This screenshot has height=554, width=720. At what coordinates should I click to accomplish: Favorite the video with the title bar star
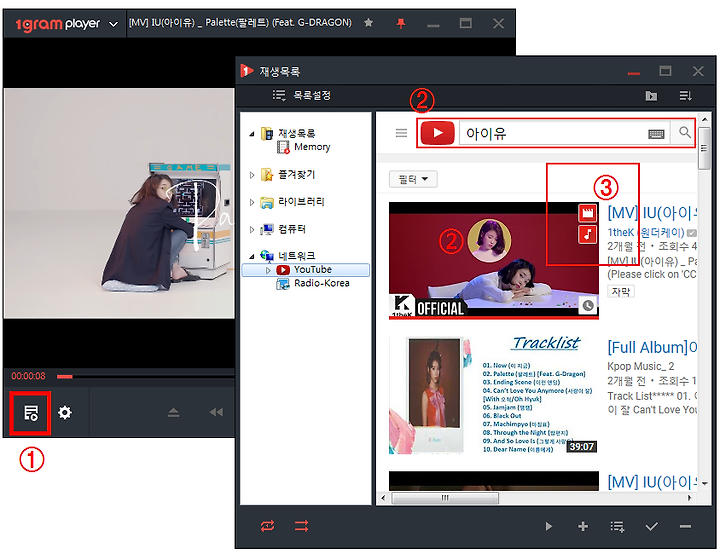click(368, 23)
